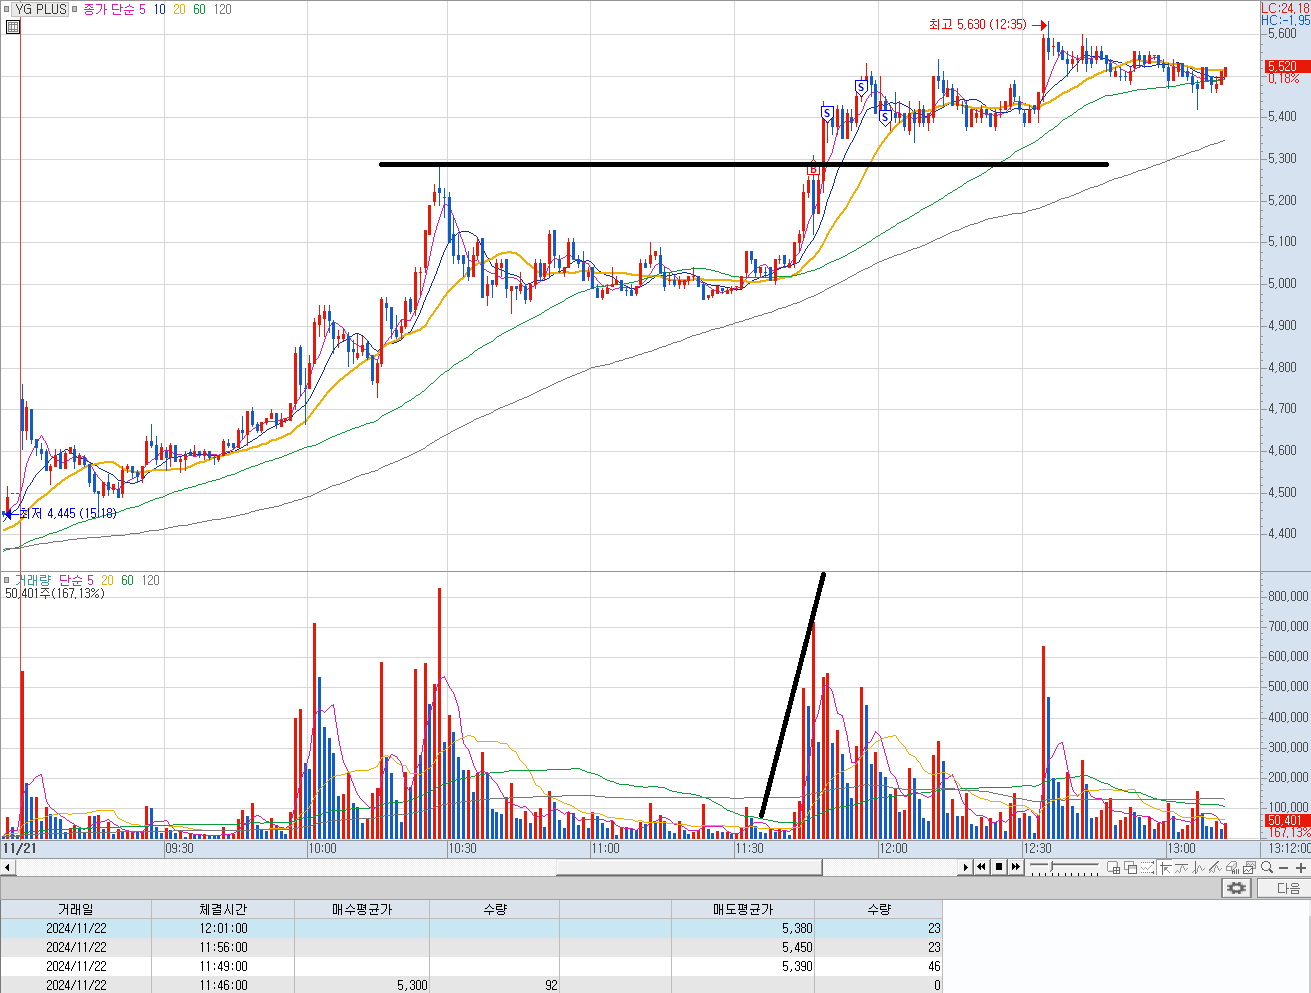Click the add chart window icon
Screen dimensions: 1311x993
click(1113, 867)
